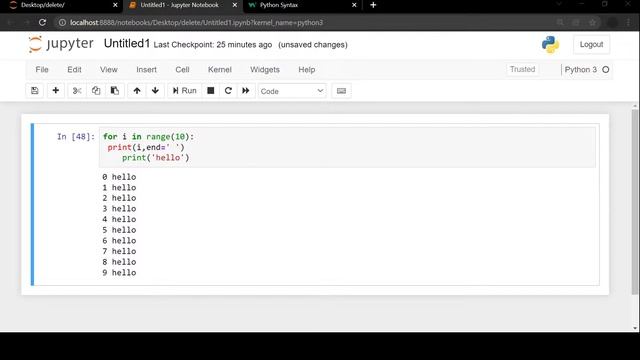Image resolution: width=640 pixels, height=360 pixels.
Task: Click the Python 3 kernel indicator
Action: (x=580, y=69)
